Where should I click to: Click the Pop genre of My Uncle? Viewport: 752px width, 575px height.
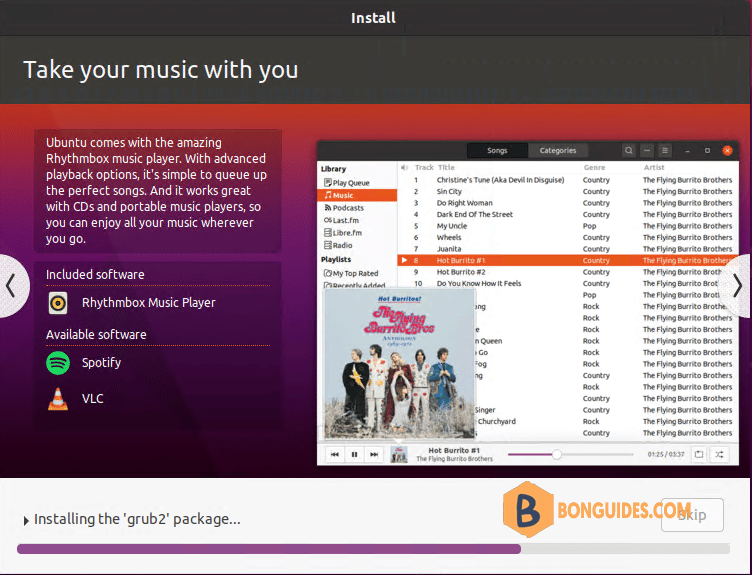[x=589, y=226]
